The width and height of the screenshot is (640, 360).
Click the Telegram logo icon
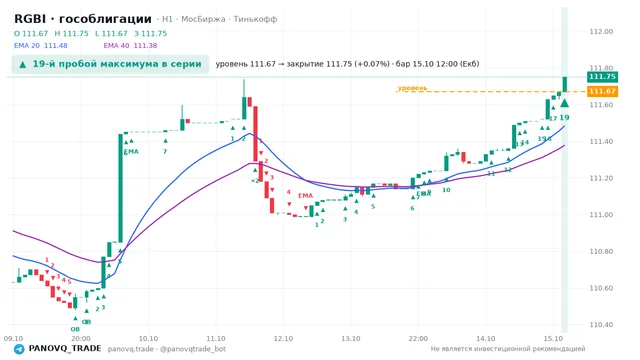[x=19, y=349]
